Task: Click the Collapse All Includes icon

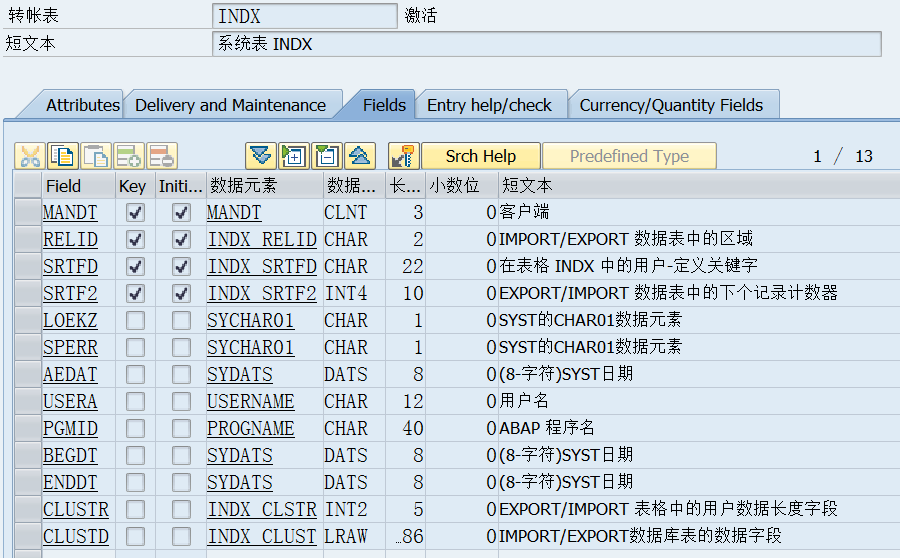Action: click(x=360, y=156)
